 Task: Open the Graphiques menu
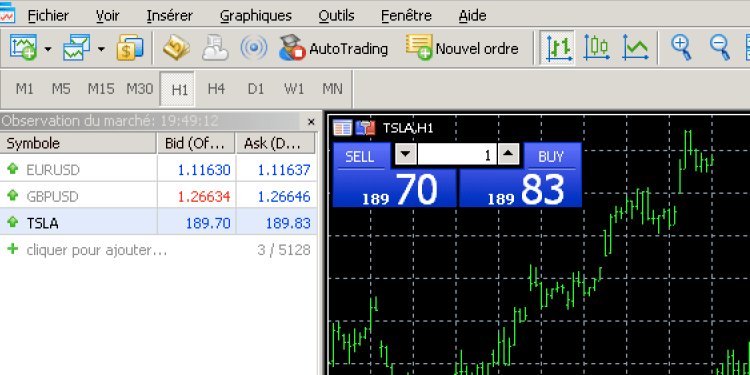pos(255,16)
